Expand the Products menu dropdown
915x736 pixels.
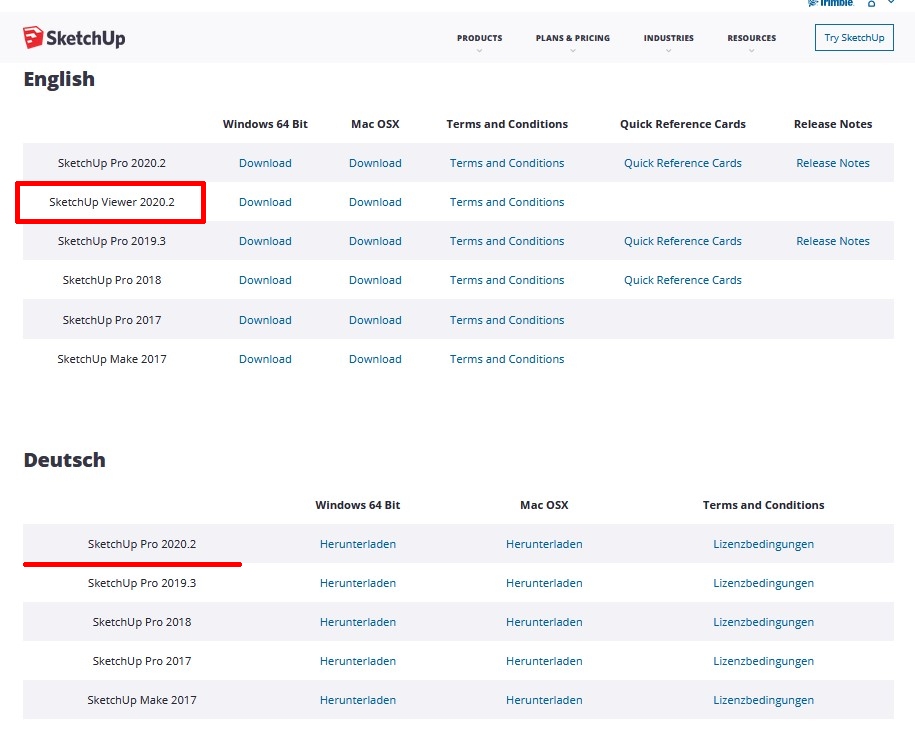479,39
